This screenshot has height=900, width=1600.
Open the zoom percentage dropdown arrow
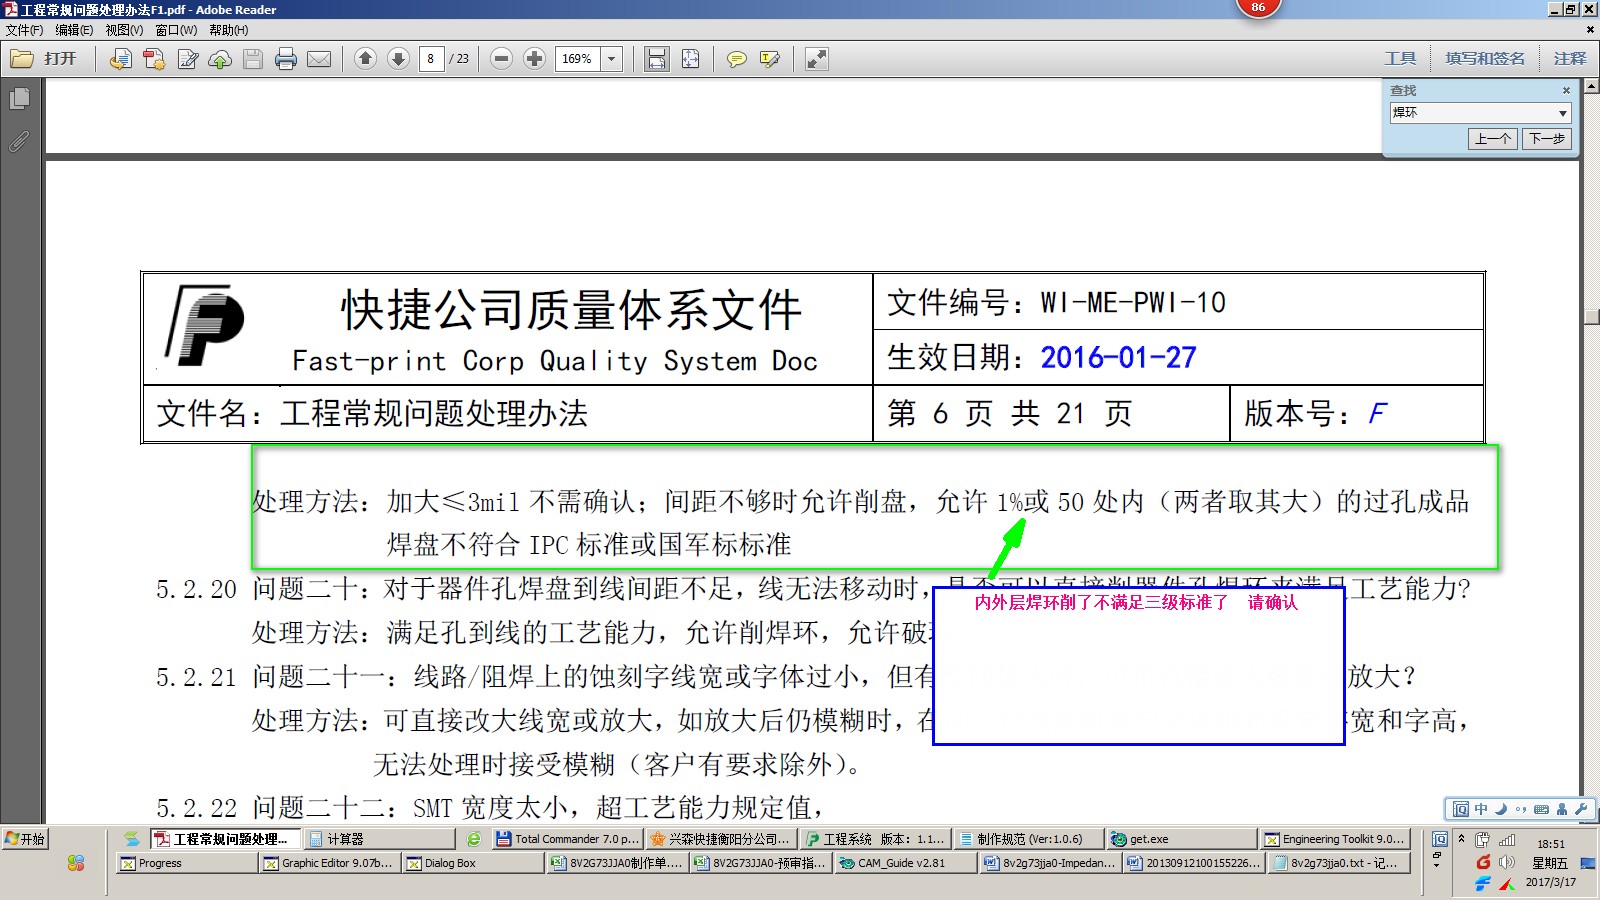pos(612,59)
